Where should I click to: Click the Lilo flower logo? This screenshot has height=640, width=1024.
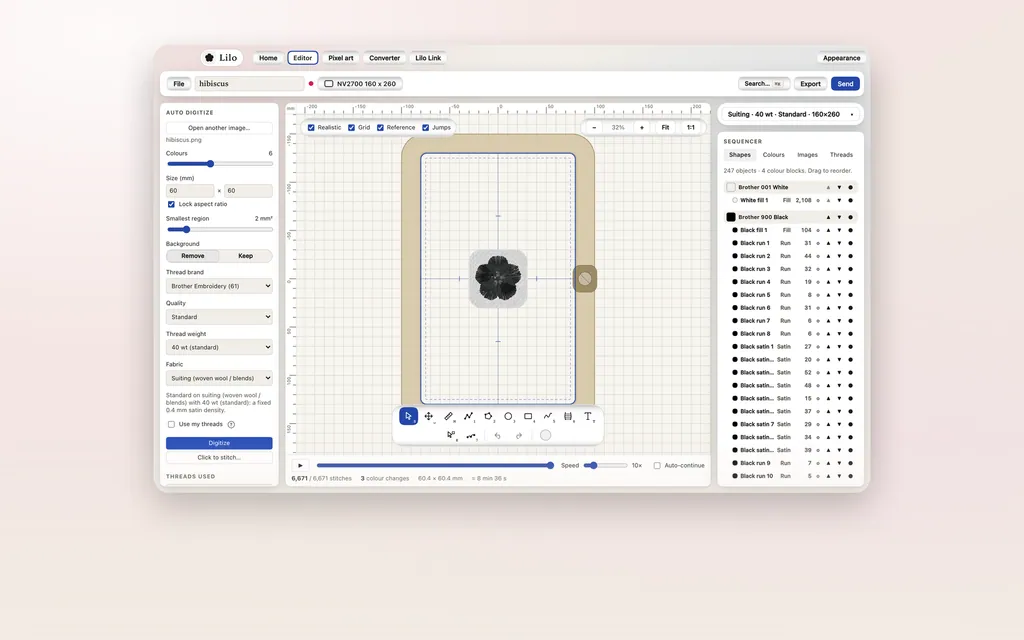[210, 57]
